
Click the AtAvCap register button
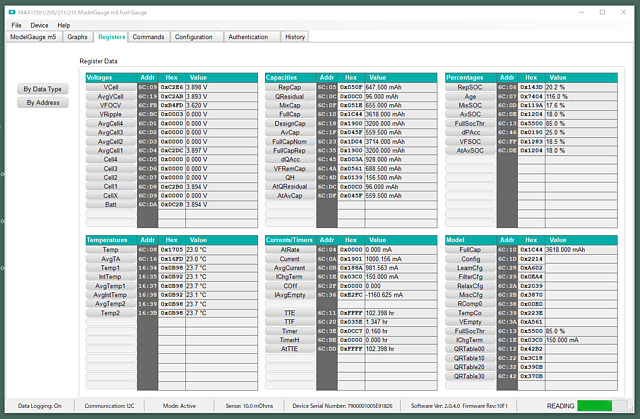point(290,195)
